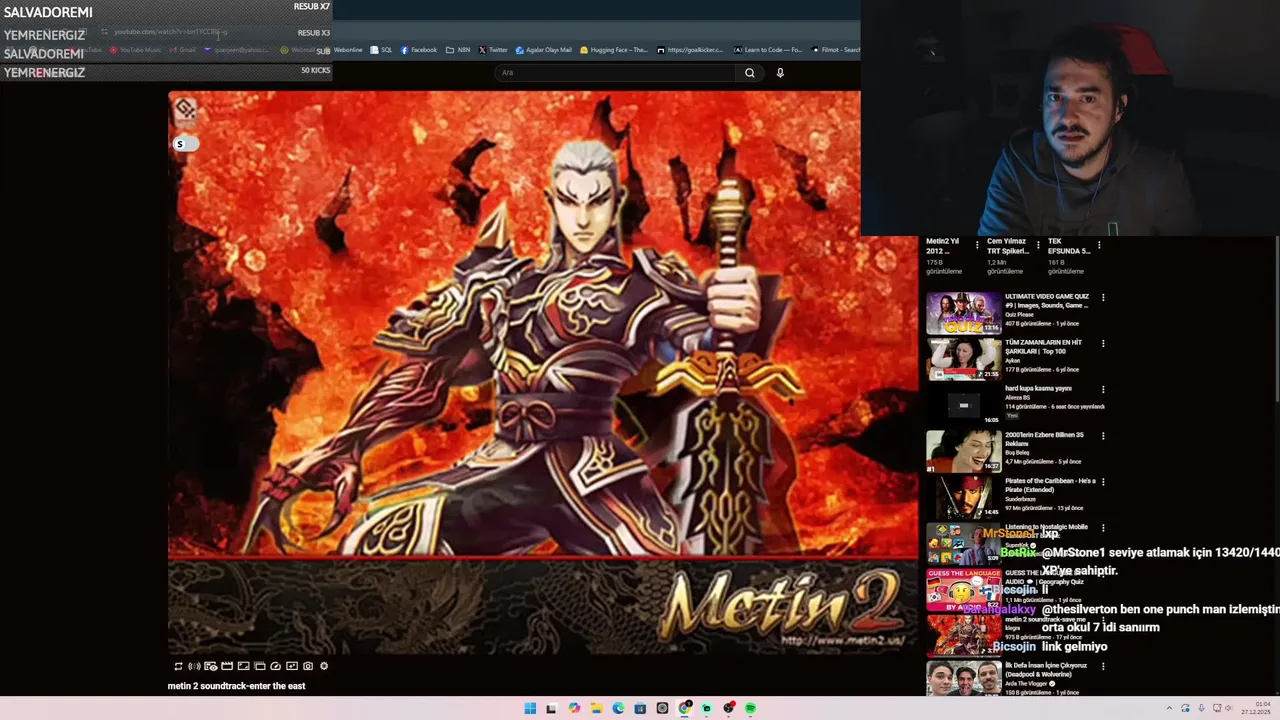
Task: Open the NBN bookmark folder
Action: 458,50
